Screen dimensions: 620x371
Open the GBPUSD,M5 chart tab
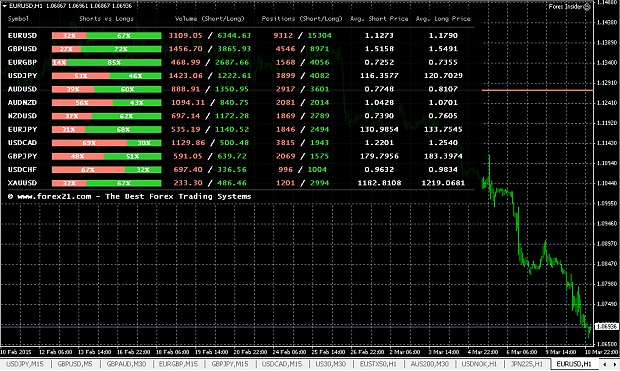(75, 364)
